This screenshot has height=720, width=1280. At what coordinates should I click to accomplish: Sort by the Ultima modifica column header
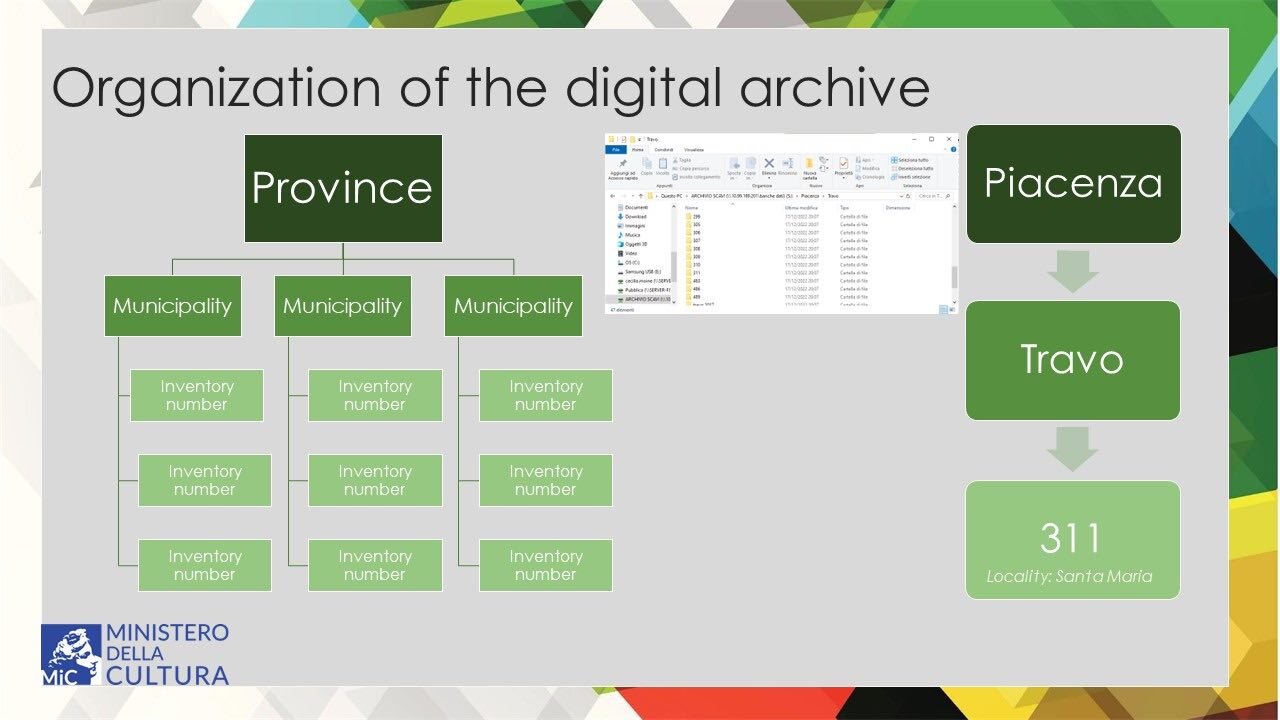click(x=803, y=207)
